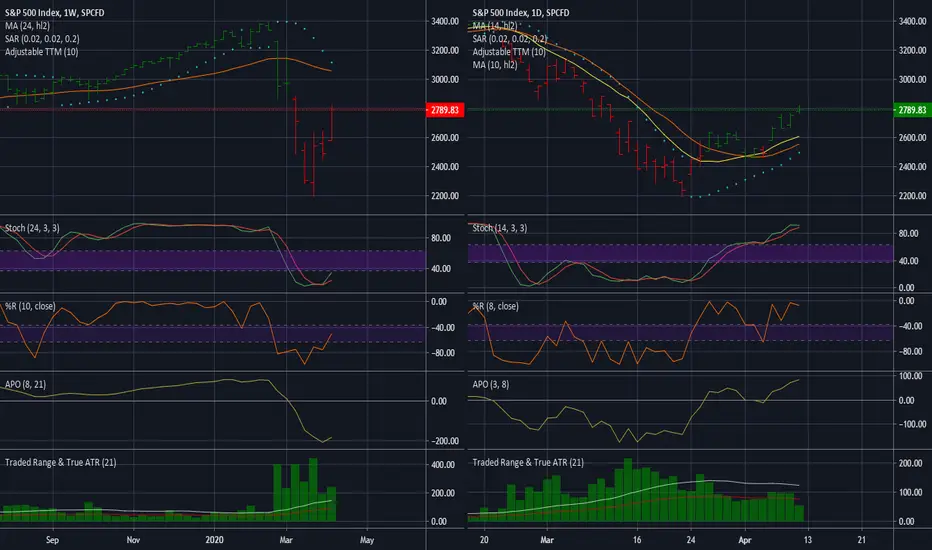Click the Sep label on the weekly time axis
The width and height of the screenshot is (932, 550).
pos(52,540)
